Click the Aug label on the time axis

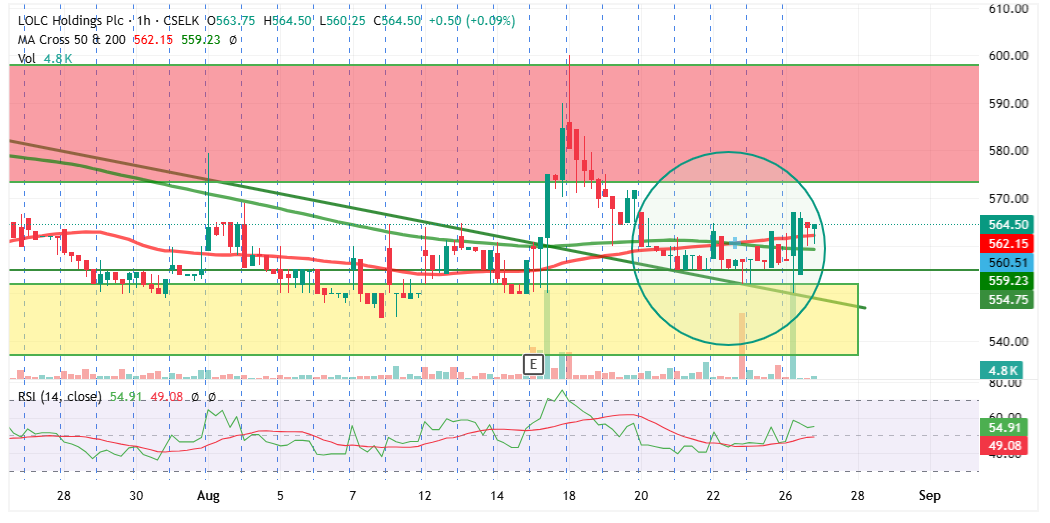pyautogui.click(x=208, y=496)
